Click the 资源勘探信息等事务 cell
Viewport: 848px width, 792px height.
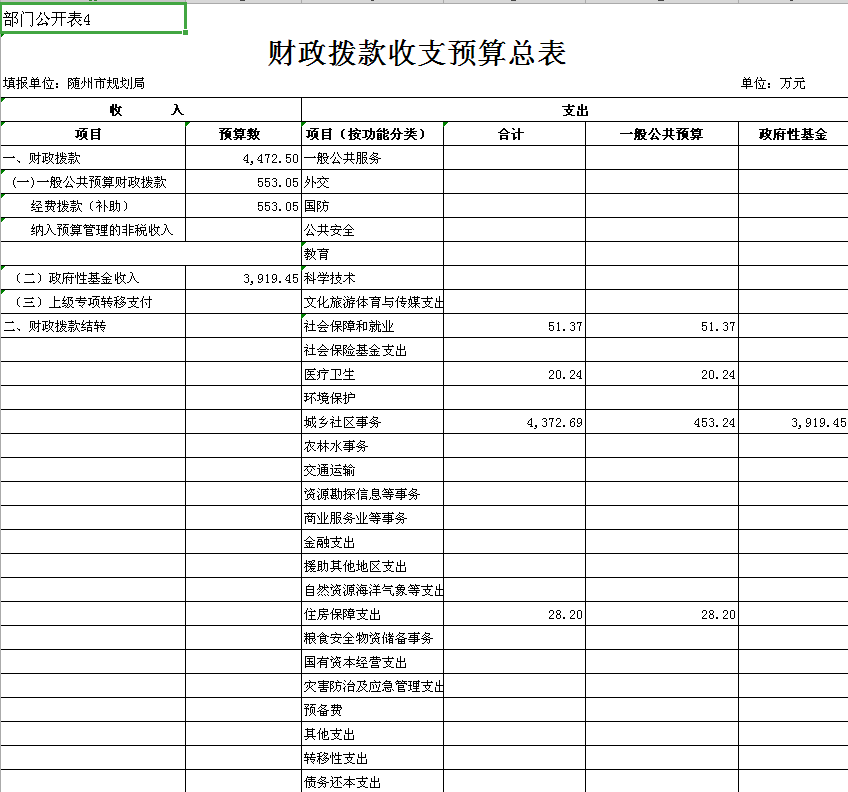pyautogui.click(x=373, y=494)
